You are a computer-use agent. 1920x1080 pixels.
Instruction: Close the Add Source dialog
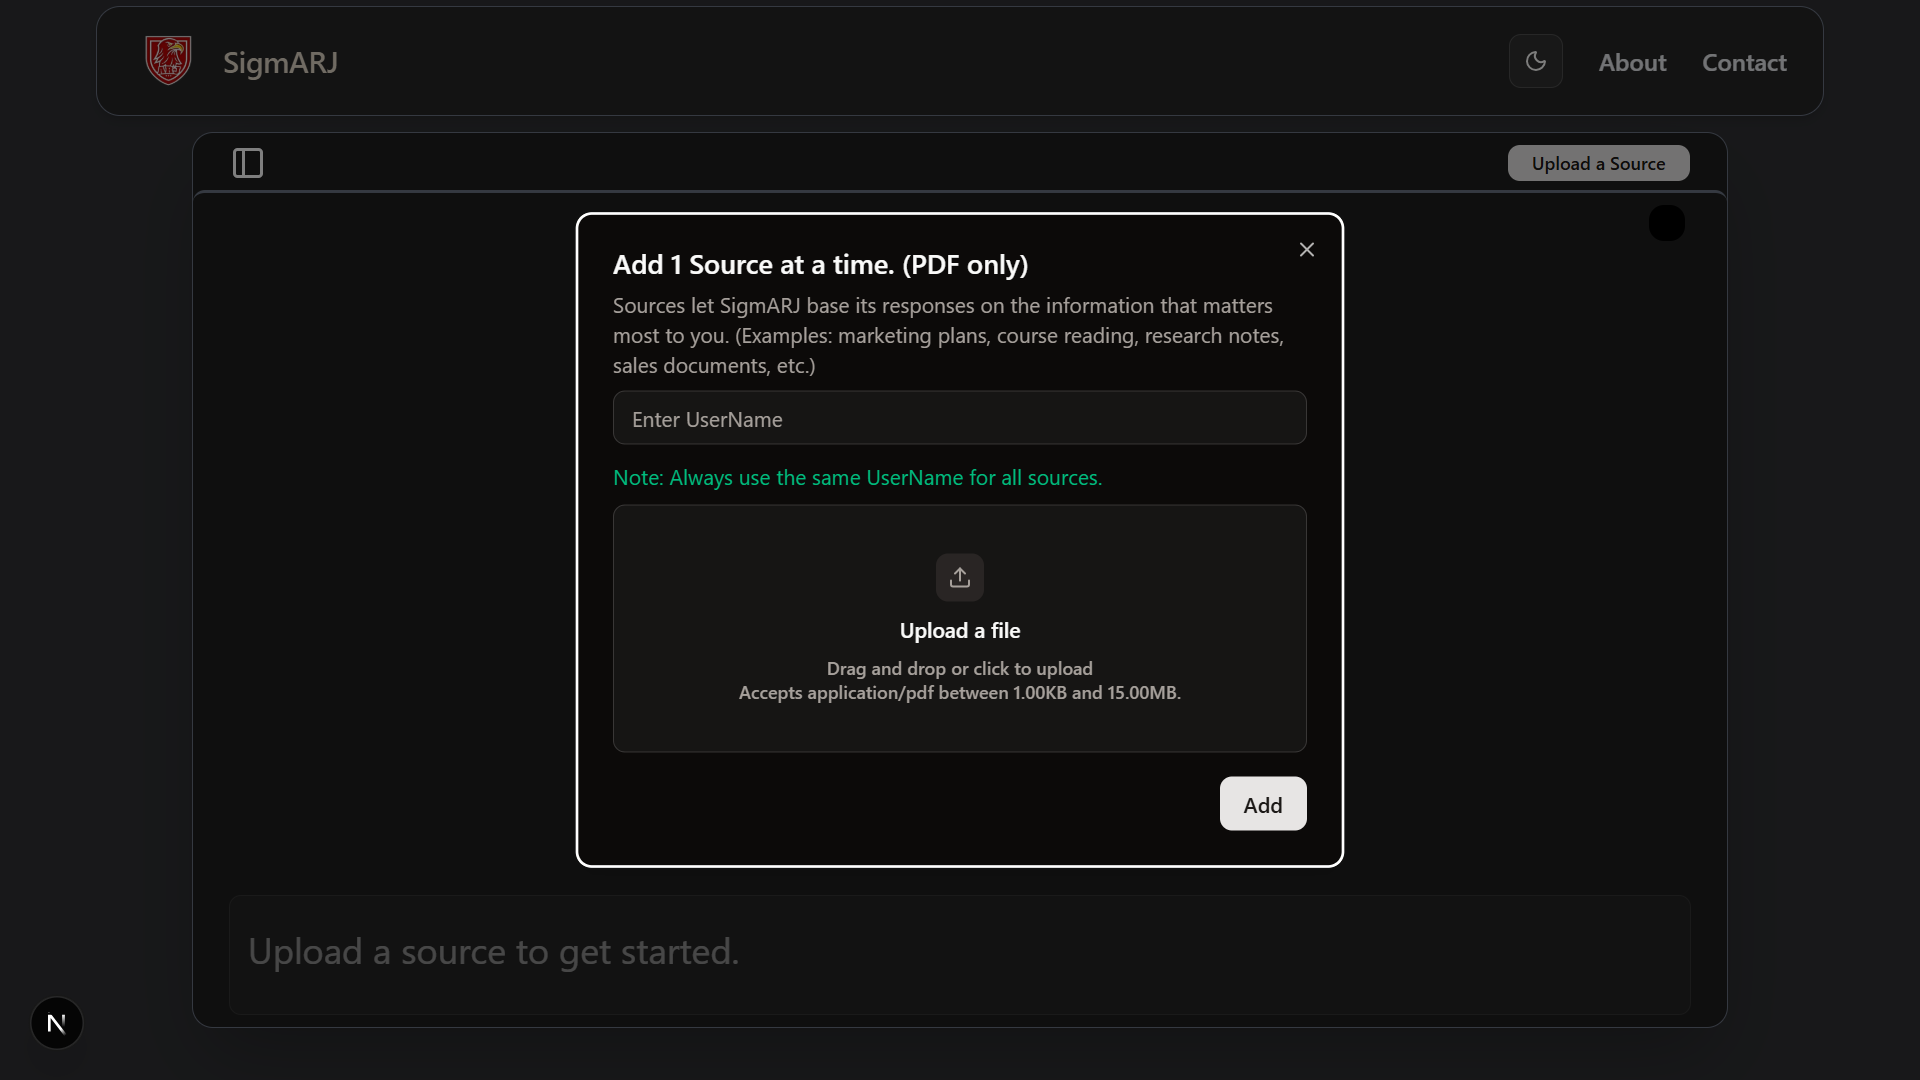(x=1306, y=250)
